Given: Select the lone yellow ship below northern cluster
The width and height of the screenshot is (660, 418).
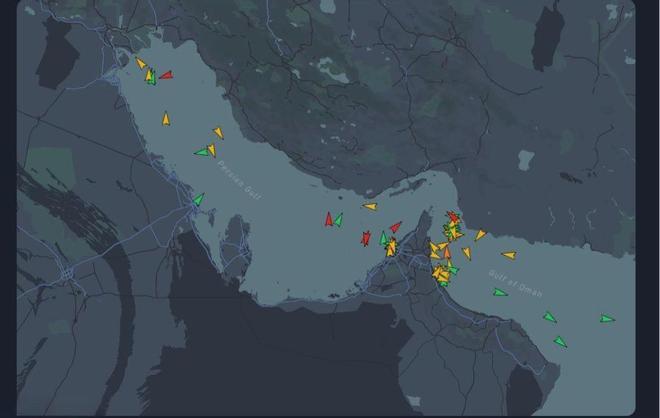Looking at the screenshot, I should coord(167,119).
